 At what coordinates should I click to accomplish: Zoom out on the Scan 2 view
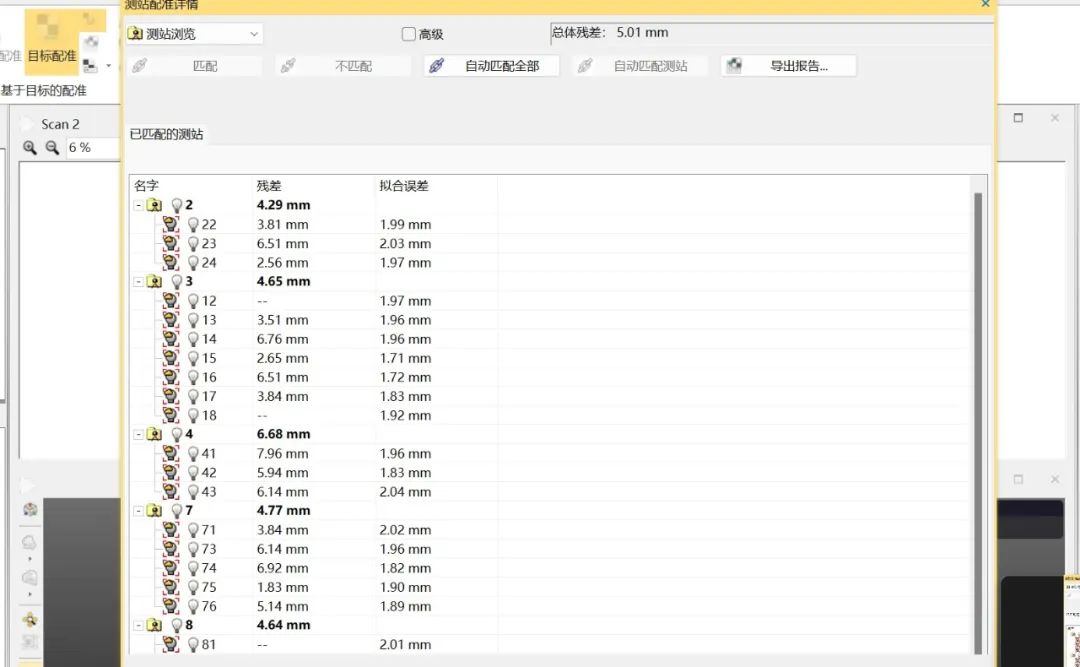point(52,147)
